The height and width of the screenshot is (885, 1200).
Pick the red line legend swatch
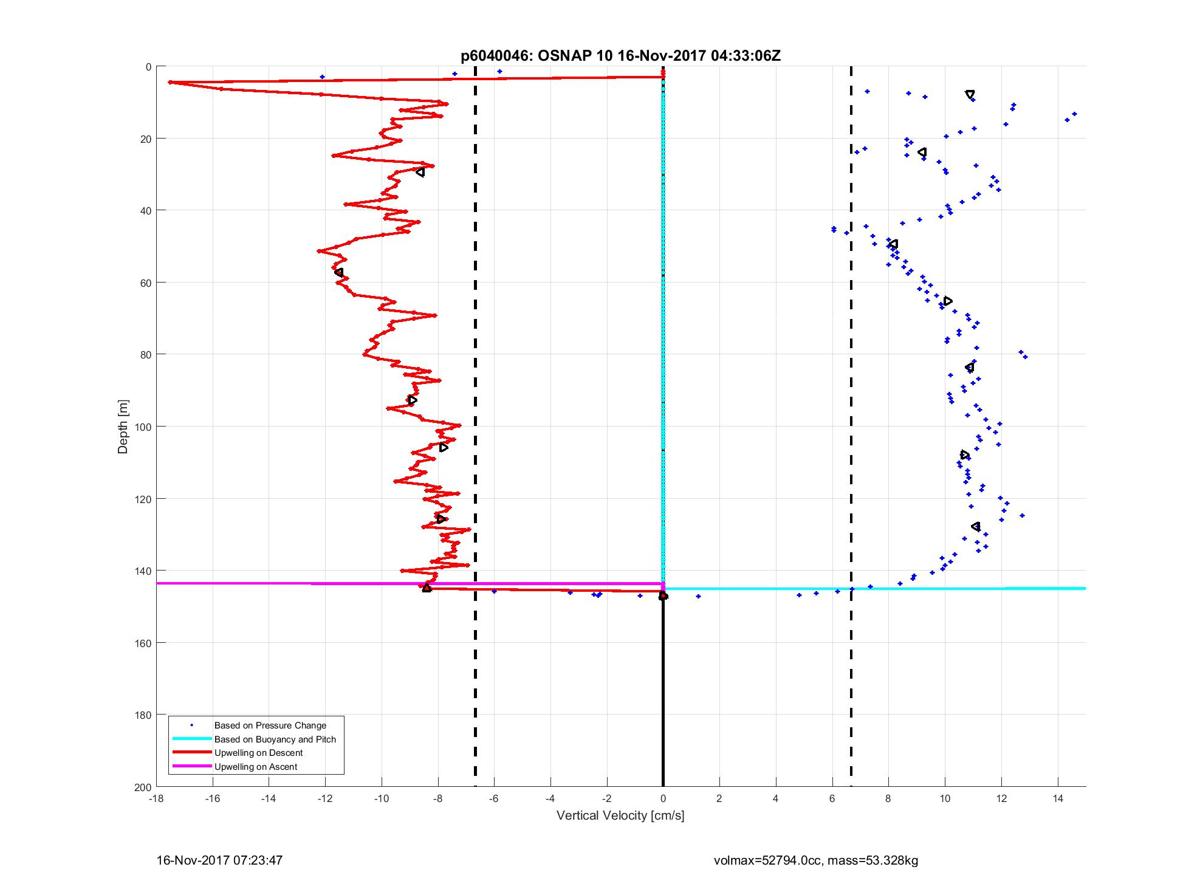pyautogui.click(x=191, y=752)
